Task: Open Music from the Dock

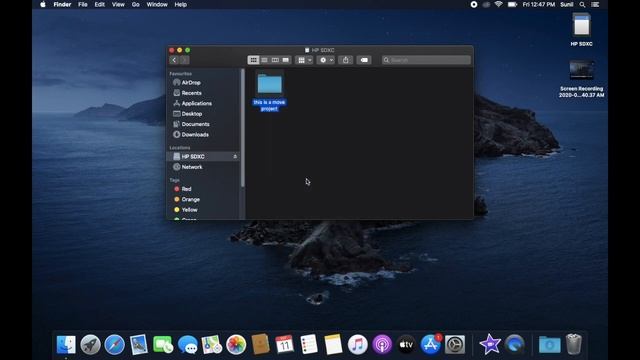Action: coord(358,345)
